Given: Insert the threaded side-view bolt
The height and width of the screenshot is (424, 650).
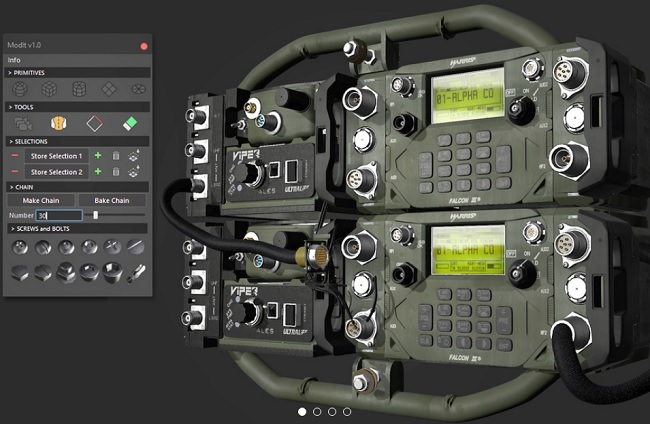Looking at the screenshot, I should (136, 274).
